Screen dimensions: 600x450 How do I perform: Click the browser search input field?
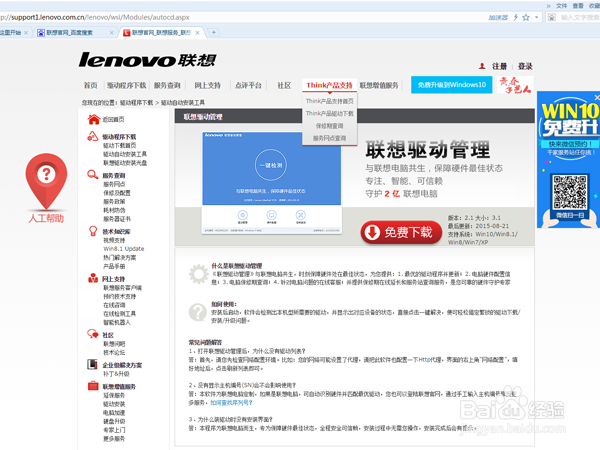point(580,17)
